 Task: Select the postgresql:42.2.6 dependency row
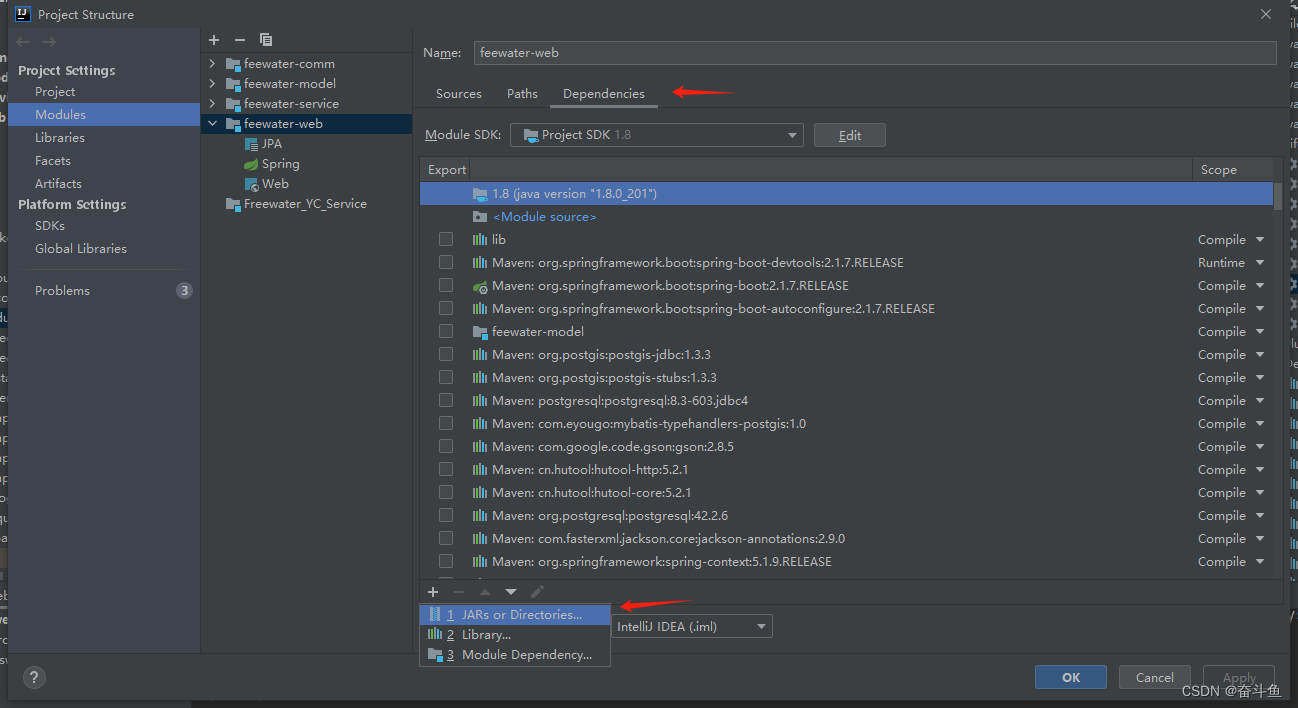click(x=846, y=516)
